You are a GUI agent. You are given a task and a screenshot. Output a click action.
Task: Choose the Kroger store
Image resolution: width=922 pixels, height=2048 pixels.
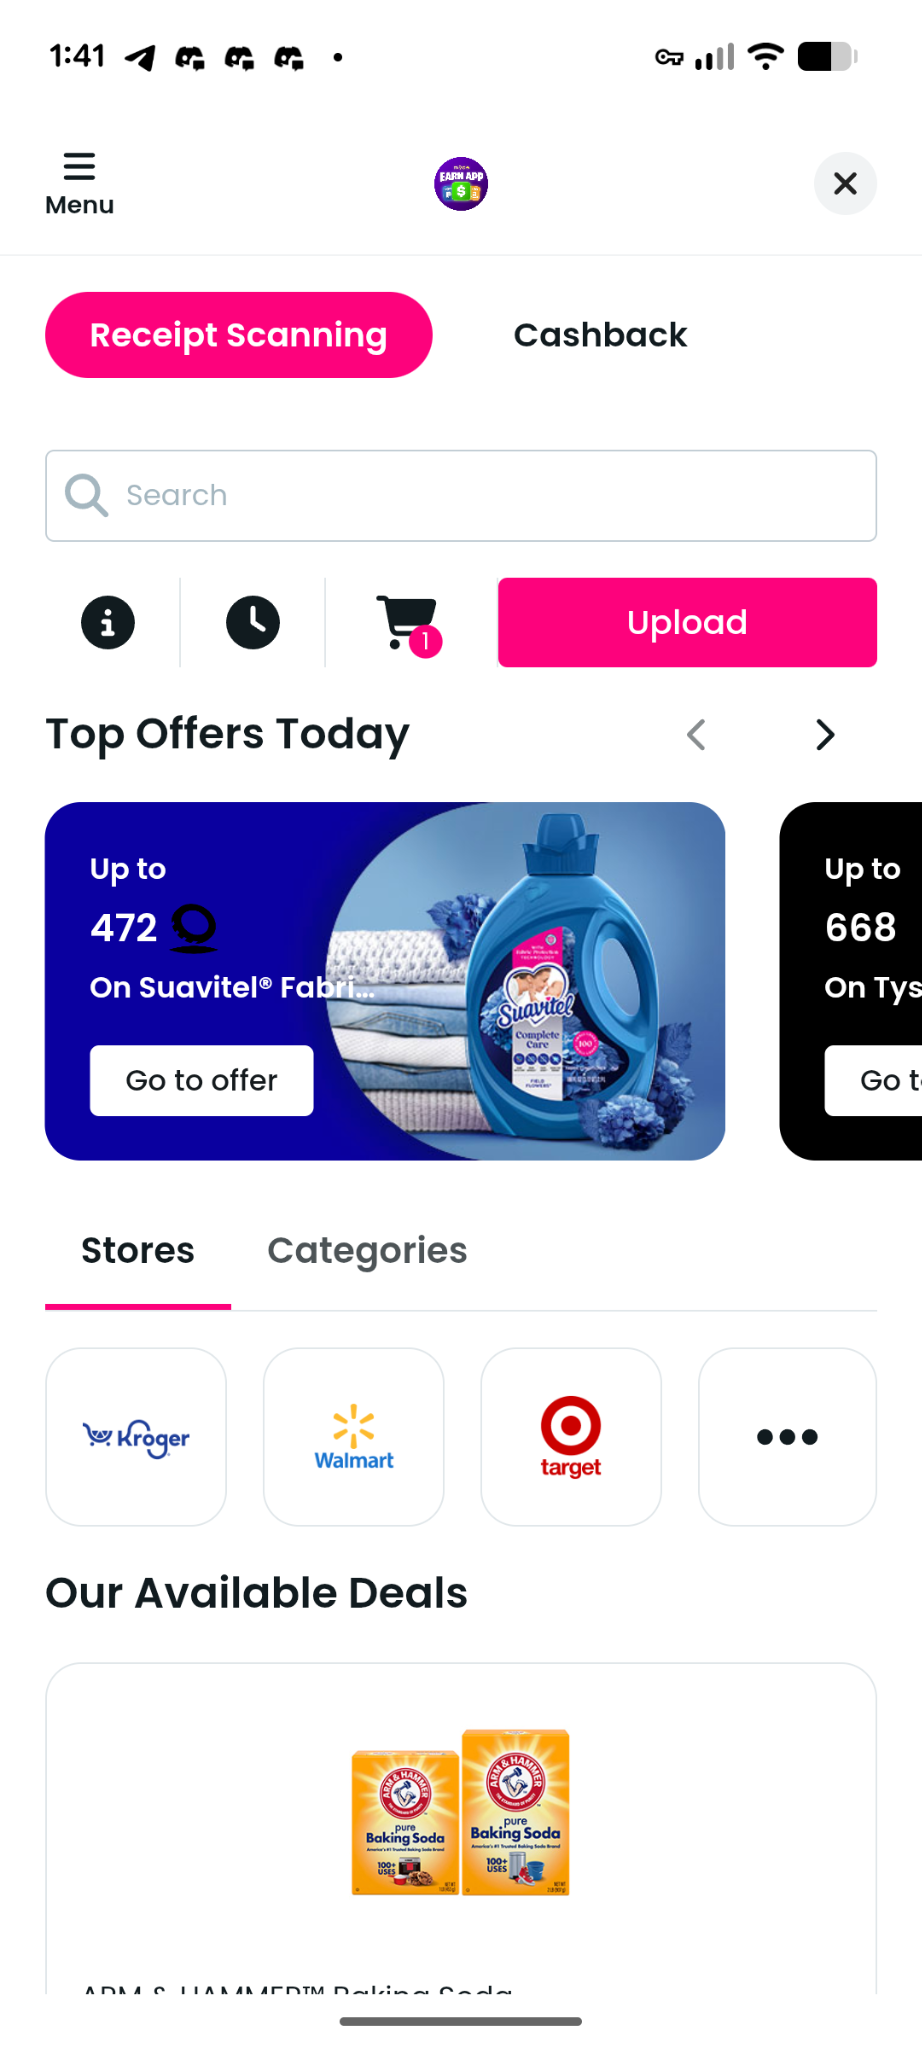click(x=136, y=1437)
